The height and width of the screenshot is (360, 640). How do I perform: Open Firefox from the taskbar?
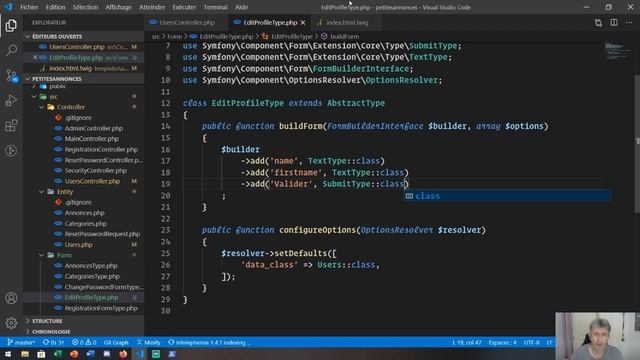pos(123,354)
